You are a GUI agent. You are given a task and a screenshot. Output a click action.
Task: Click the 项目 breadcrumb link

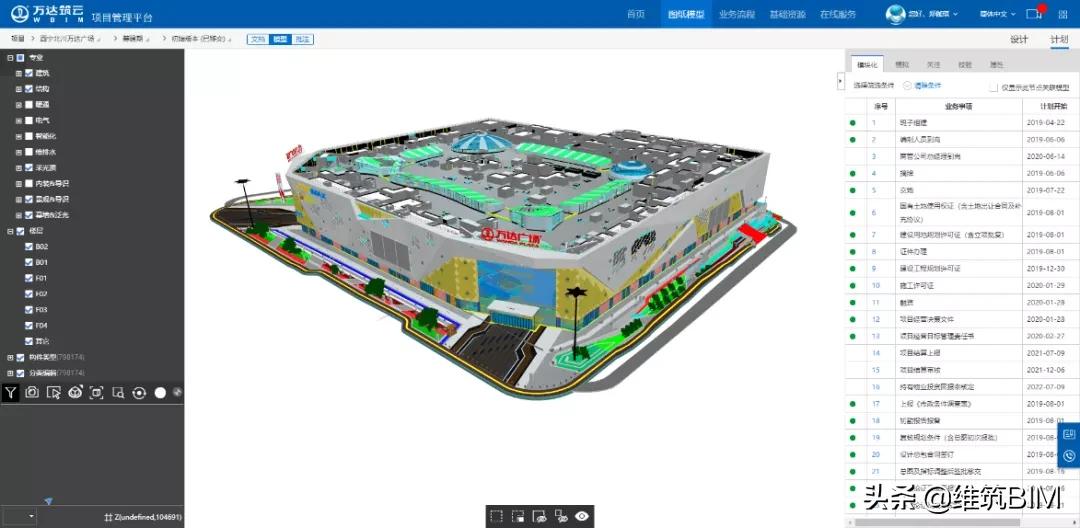tap(18, 39)
